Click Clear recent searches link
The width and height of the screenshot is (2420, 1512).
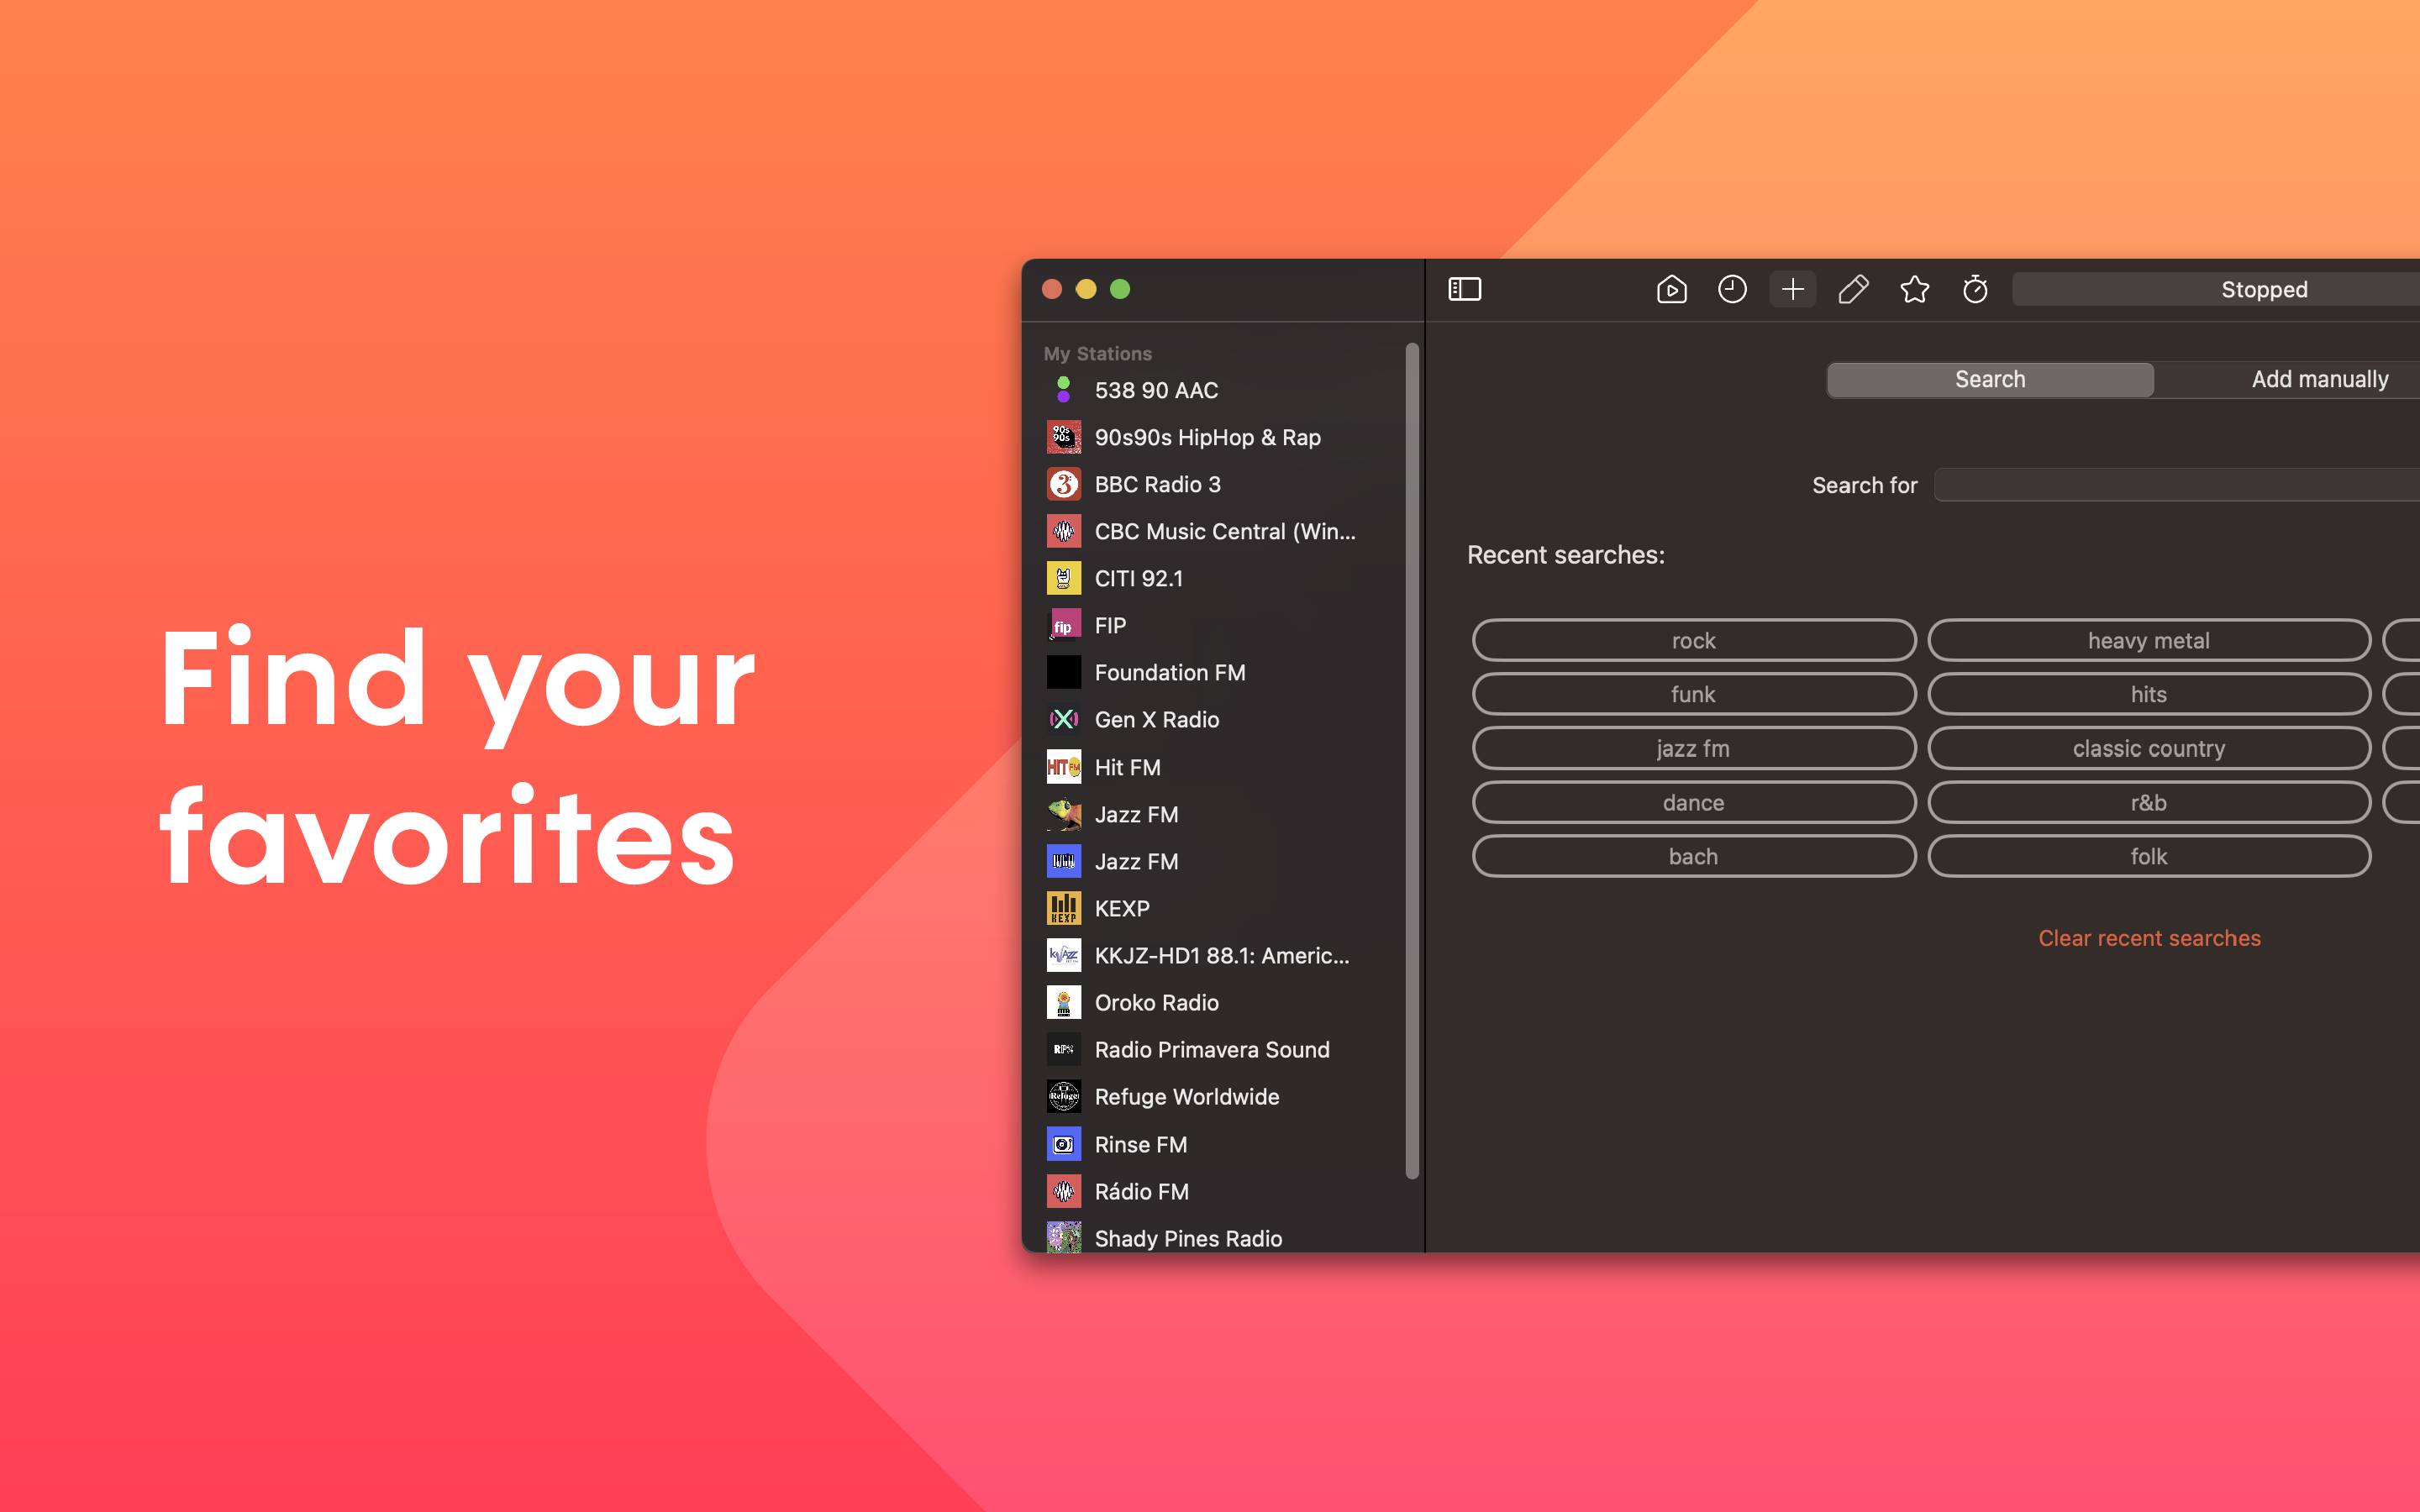coord(2149,938)
